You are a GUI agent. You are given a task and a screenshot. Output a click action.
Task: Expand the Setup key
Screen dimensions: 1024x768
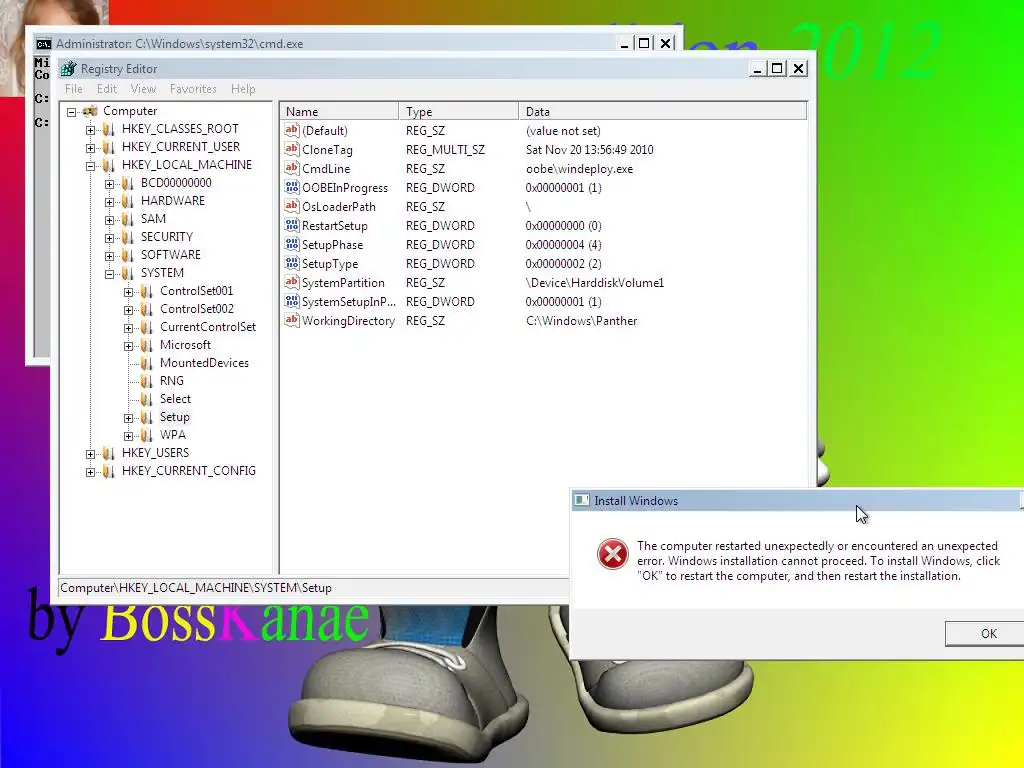click(129, 418)
